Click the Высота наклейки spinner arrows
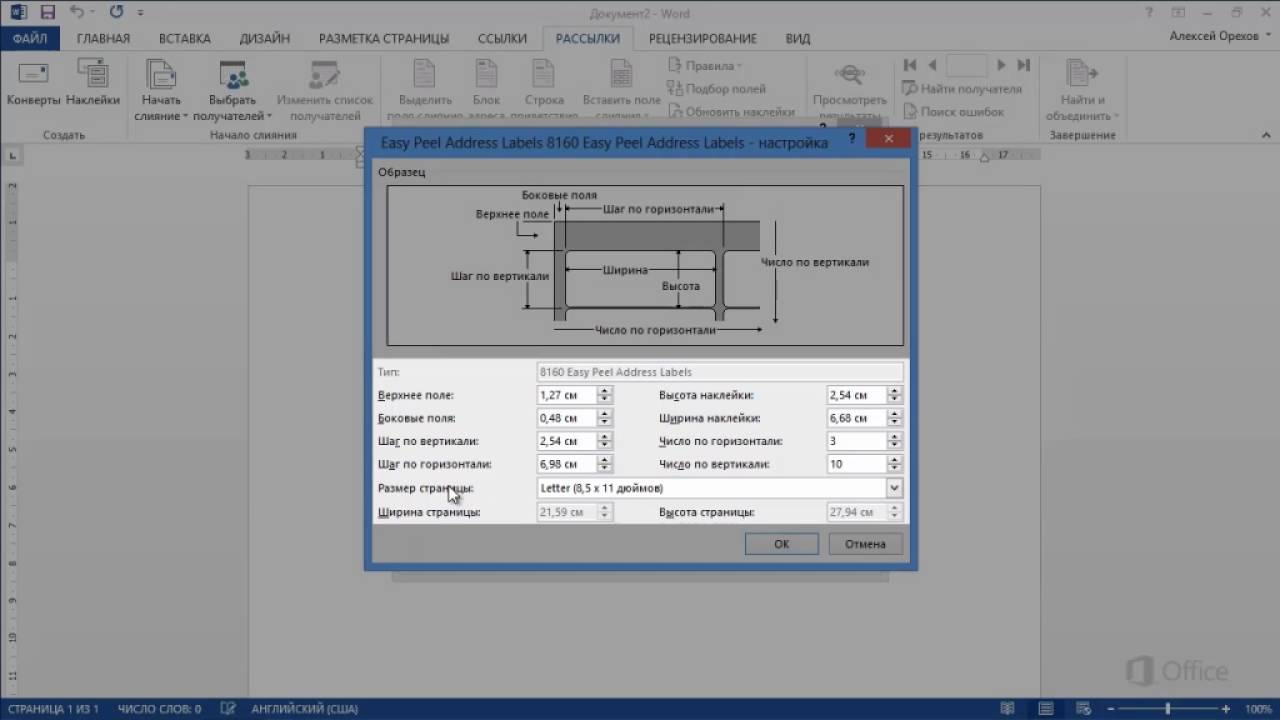 pos(894,395)
